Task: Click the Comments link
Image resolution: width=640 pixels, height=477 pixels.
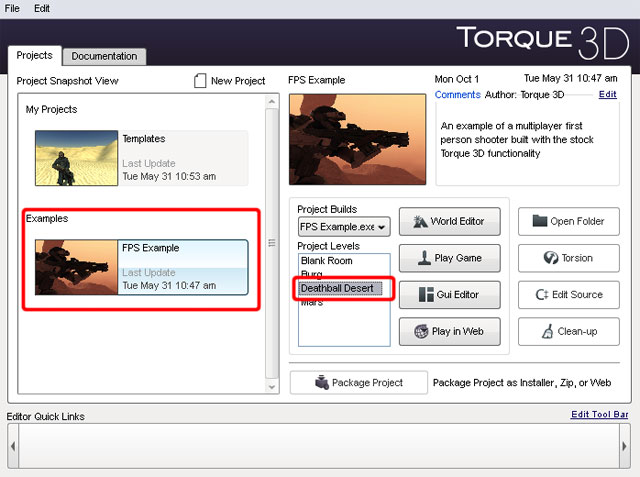Action: pyautogui.click(x=457, y=94)
